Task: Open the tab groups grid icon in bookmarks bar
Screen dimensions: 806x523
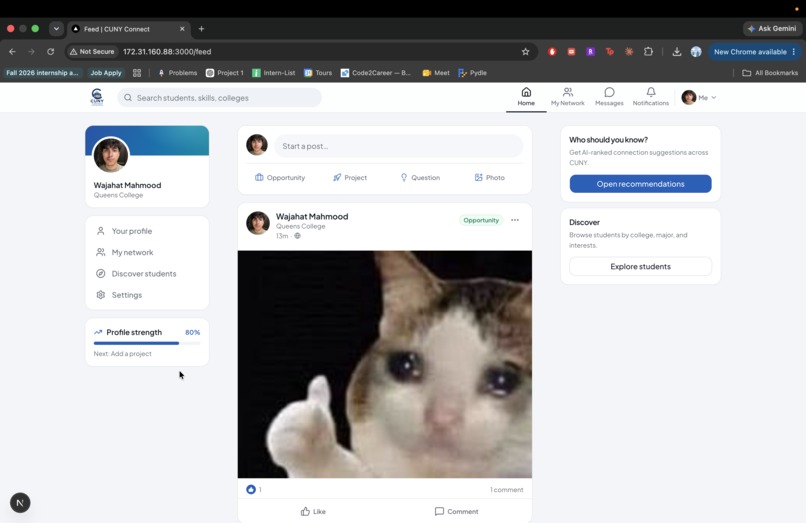Action: point(137,73)
